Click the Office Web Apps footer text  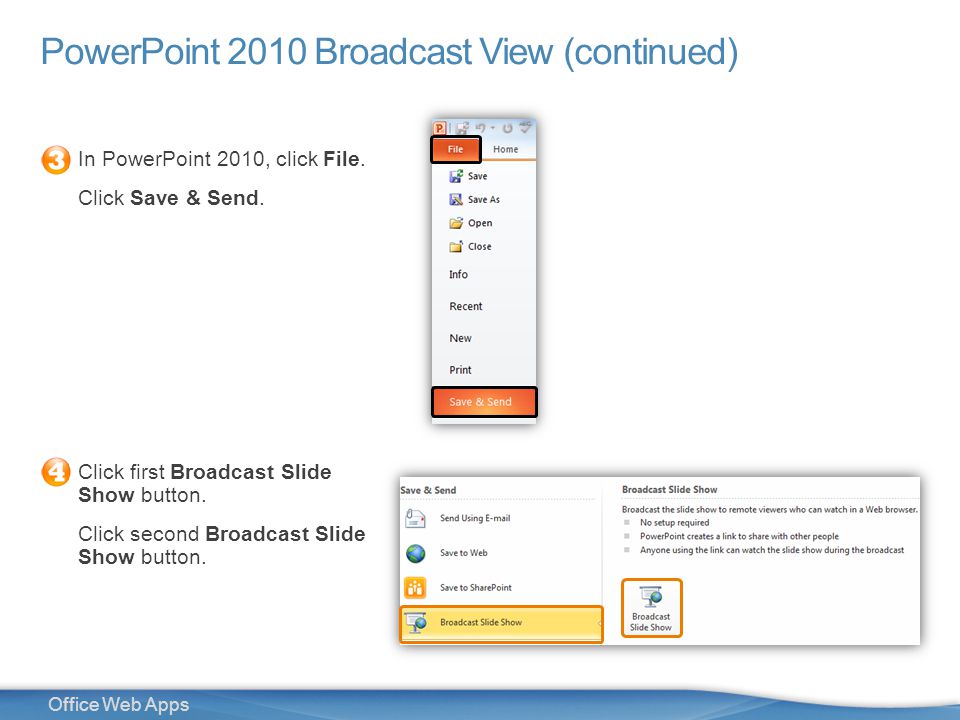point(119,705)
